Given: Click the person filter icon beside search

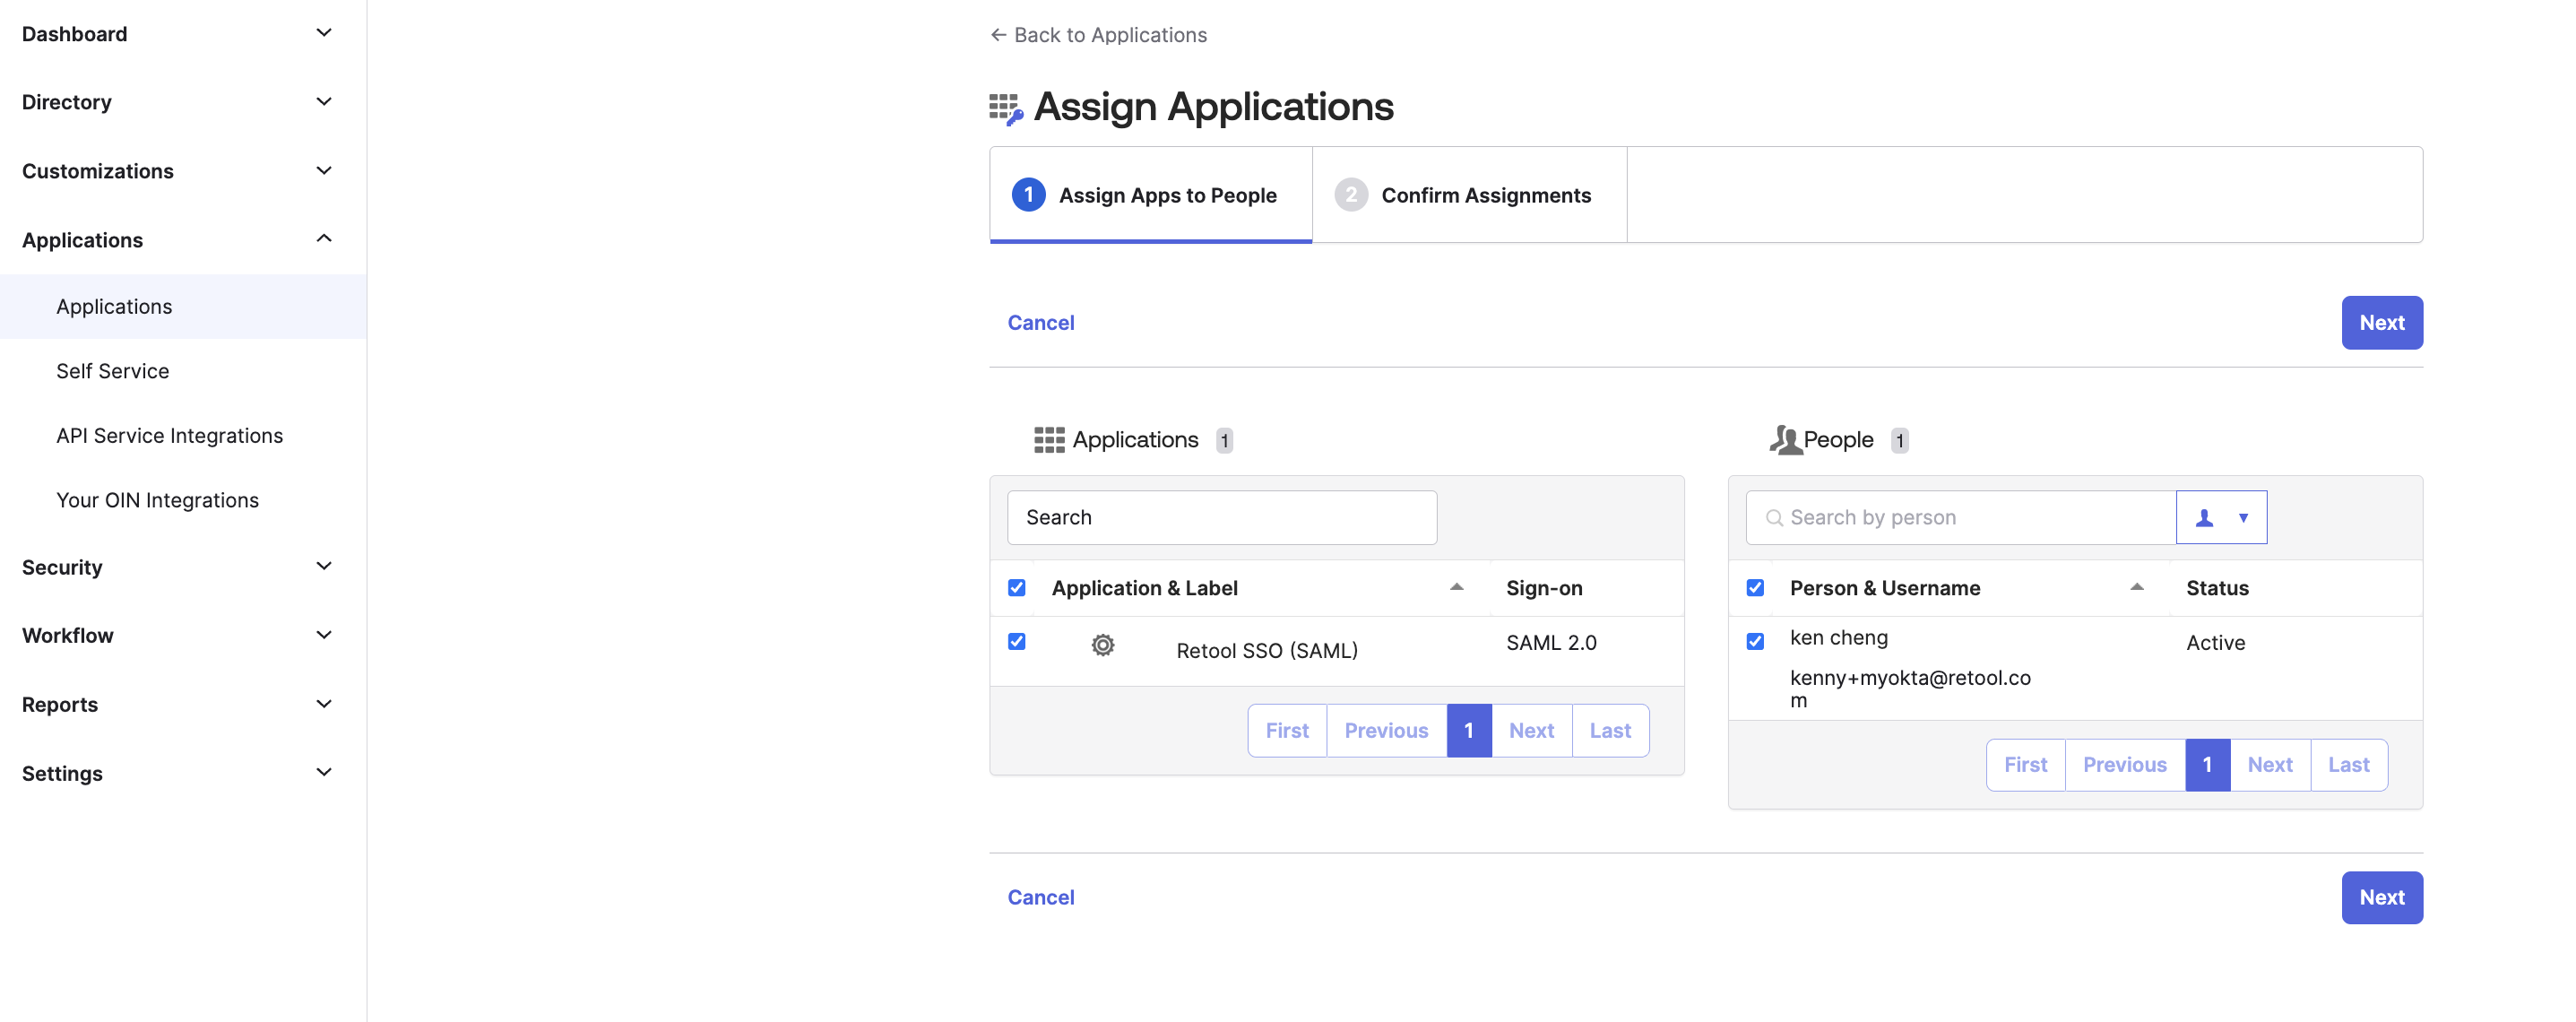Looking at the screenshot, I should pyautogui.click(x=2204, y=517).
